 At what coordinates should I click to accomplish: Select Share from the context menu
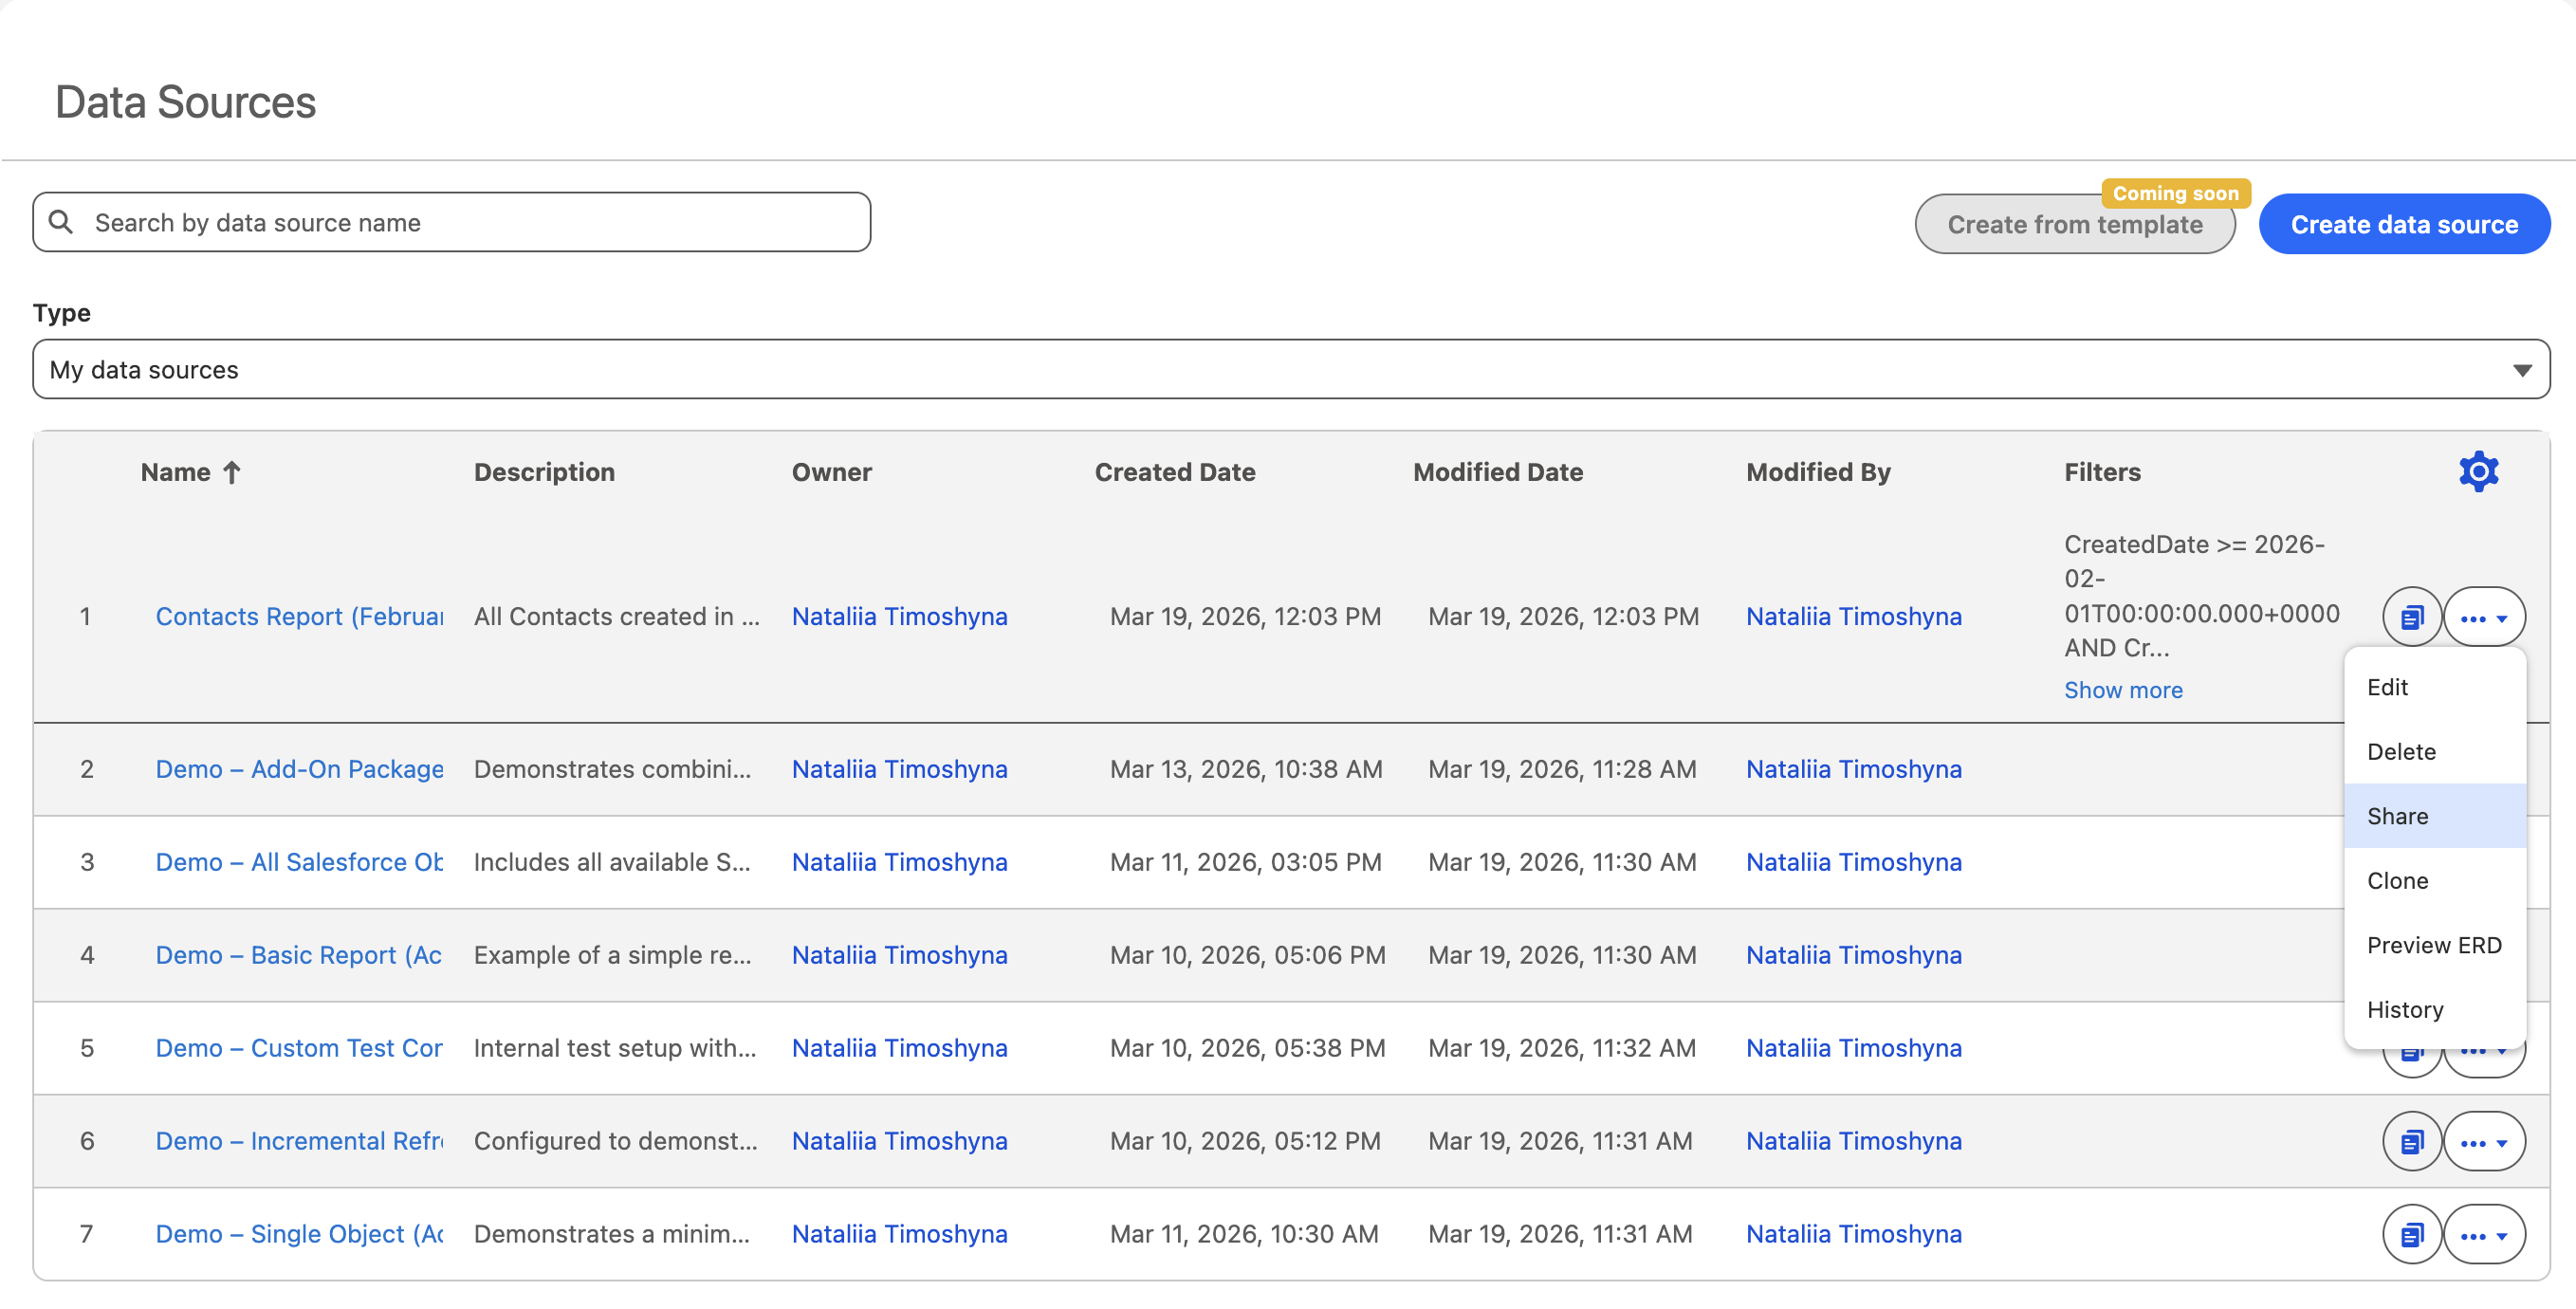tap(2397, 816)
